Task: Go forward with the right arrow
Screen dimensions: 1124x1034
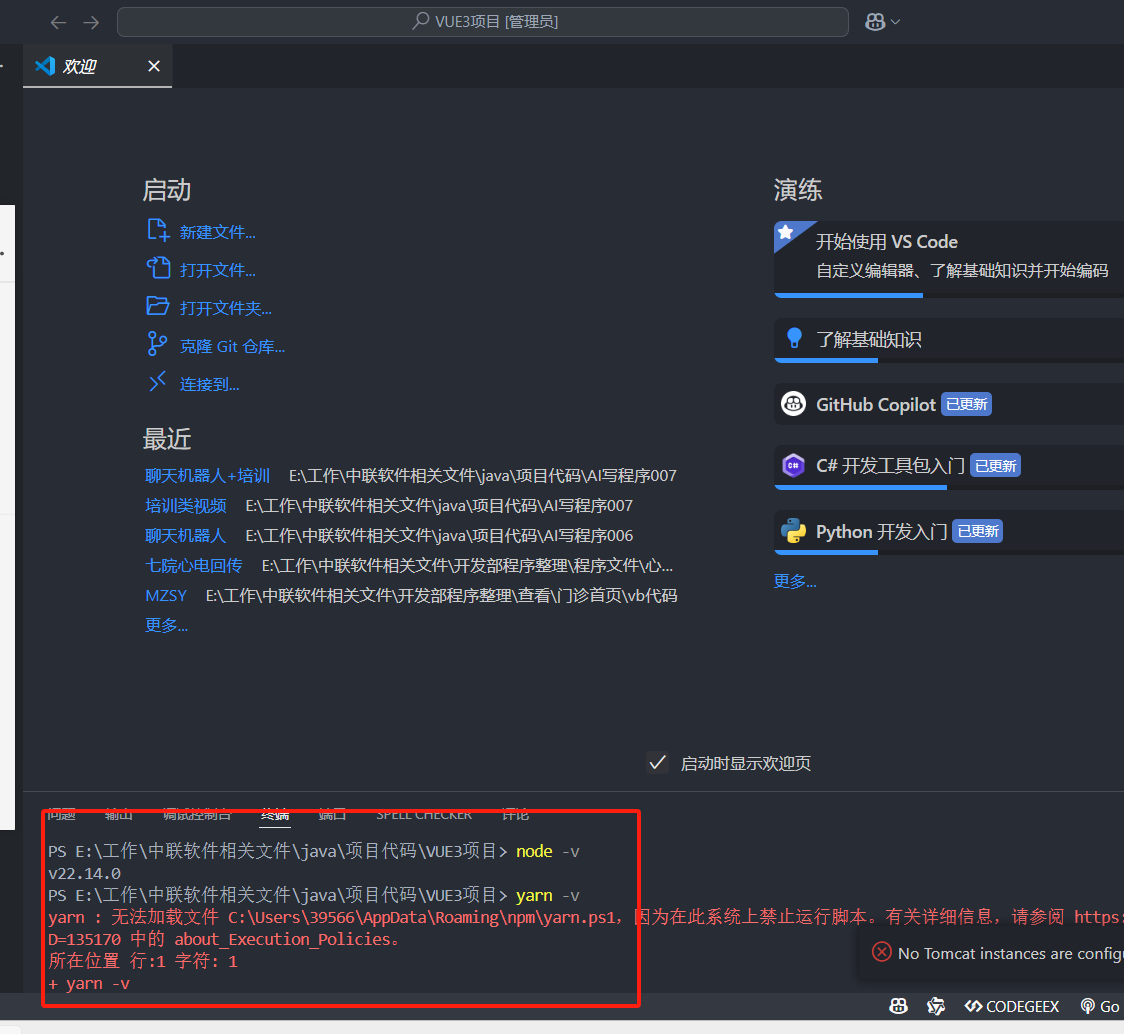Action: tap(91, 22)
